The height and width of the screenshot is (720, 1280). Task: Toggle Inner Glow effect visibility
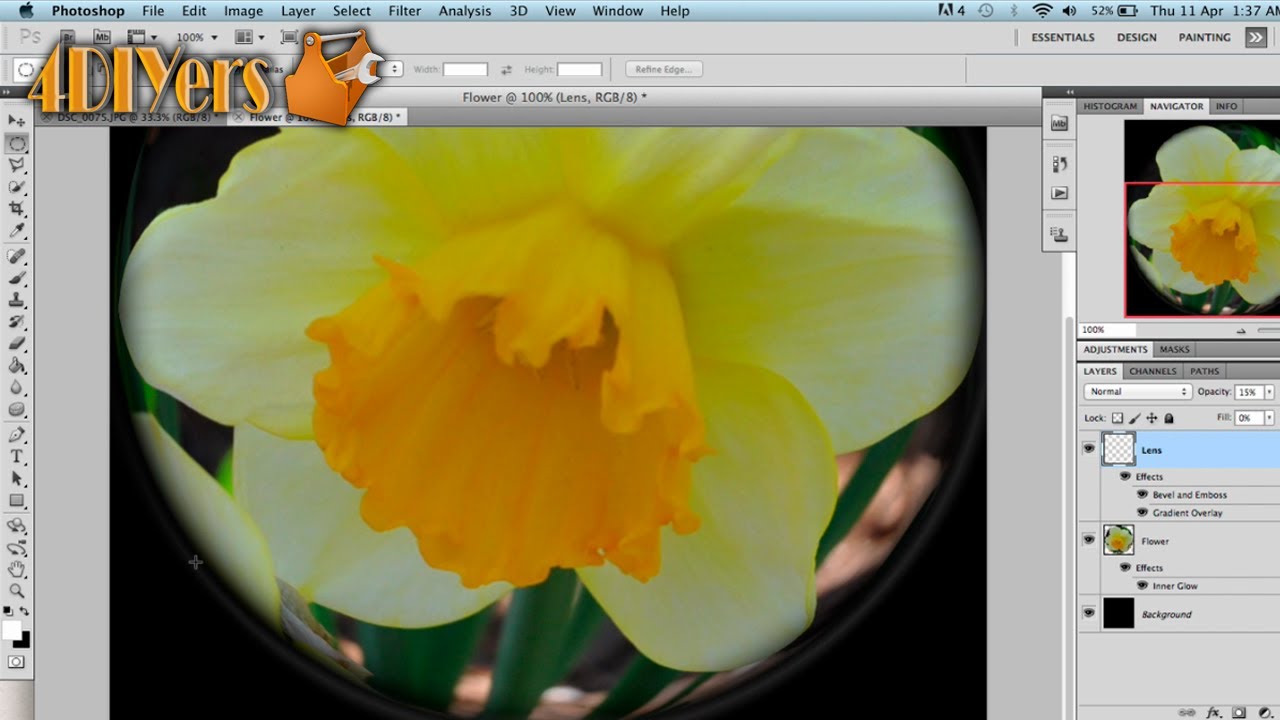(1143, 586)
